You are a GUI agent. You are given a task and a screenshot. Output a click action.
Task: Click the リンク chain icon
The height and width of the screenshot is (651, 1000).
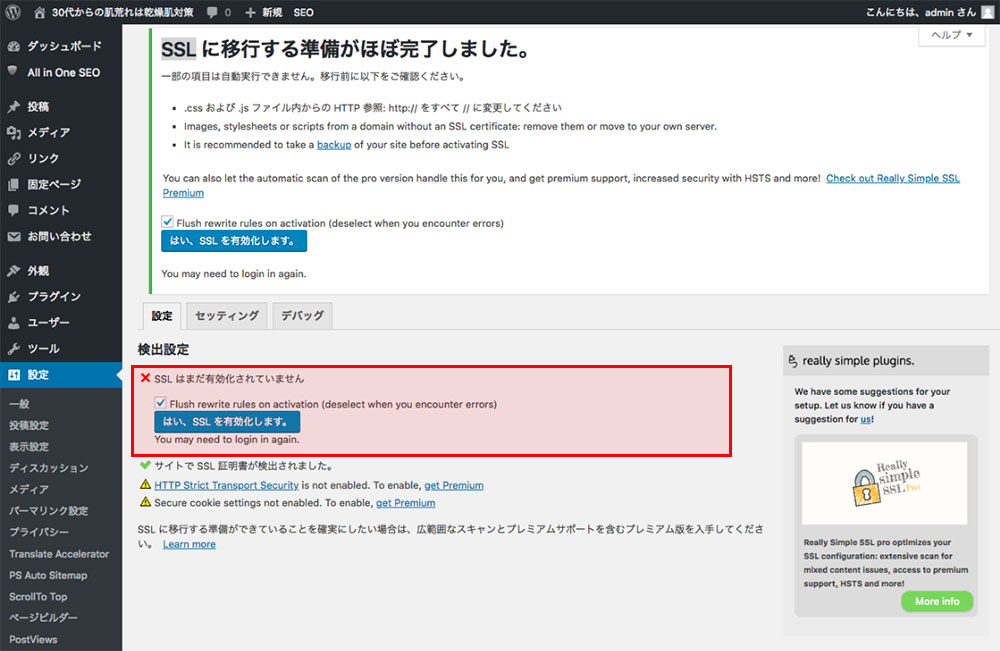pos(13,159)
